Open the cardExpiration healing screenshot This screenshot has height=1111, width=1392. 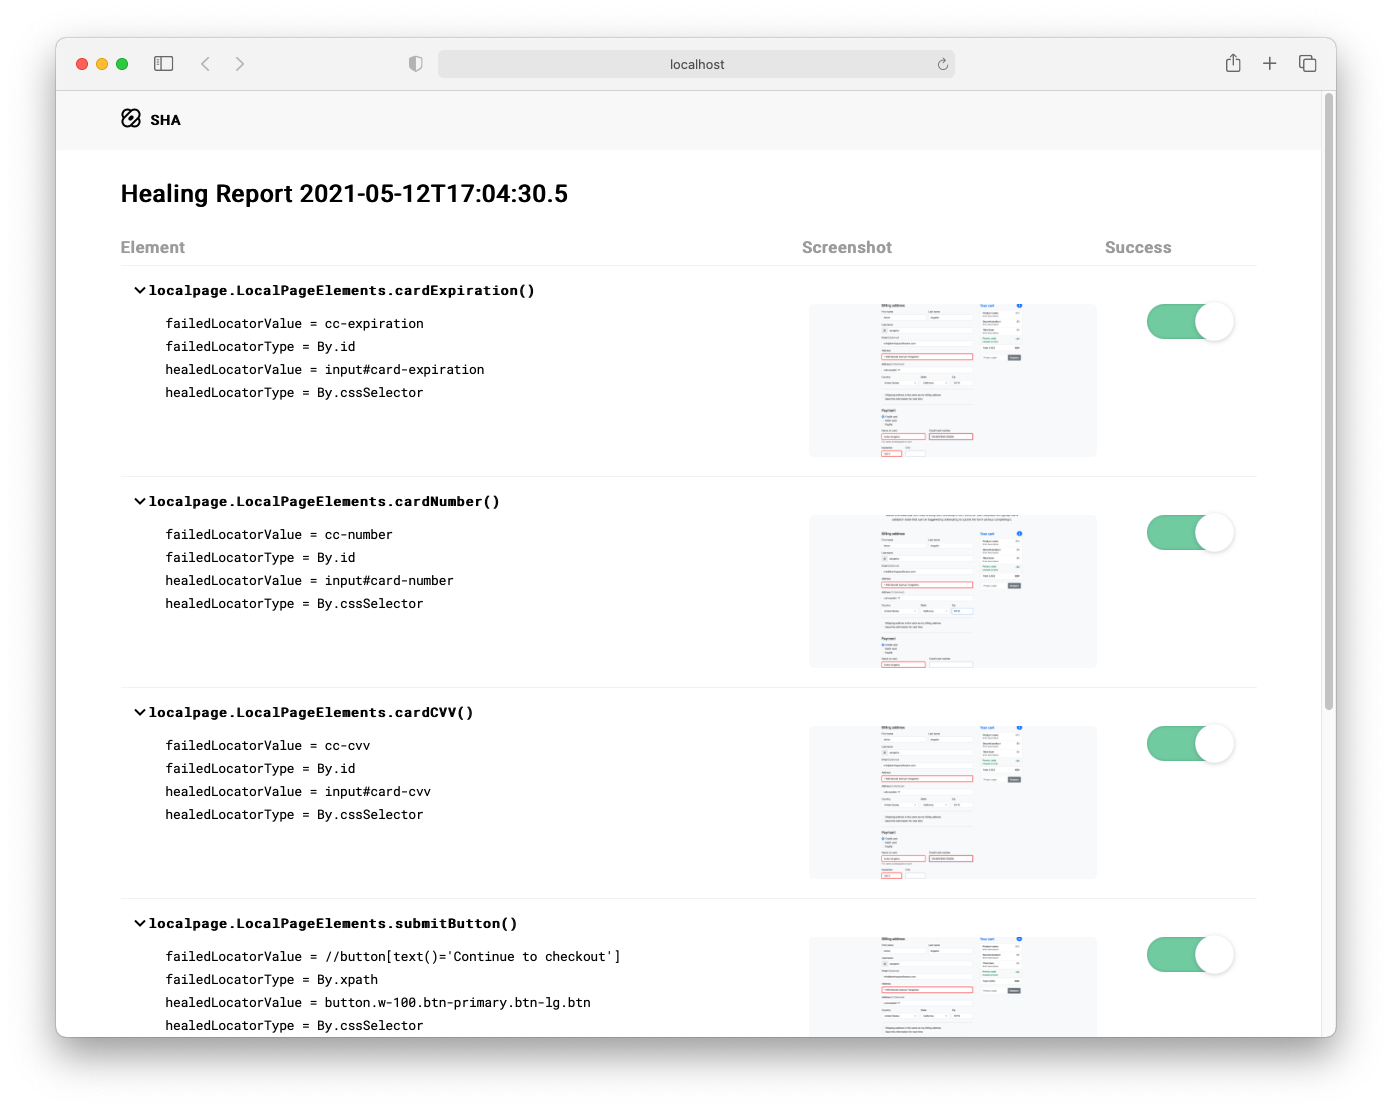tap(952, 380)
